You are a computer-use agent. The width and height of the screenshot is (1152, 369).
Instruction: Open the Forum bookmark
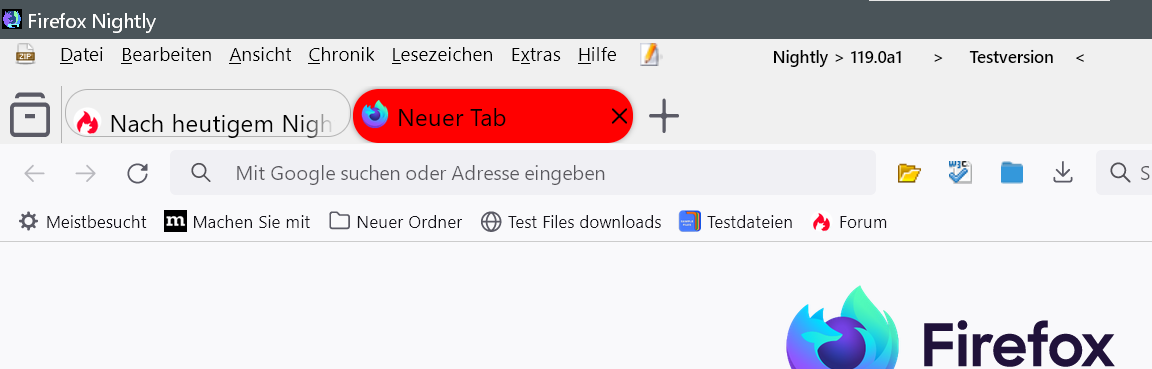pos(849,221)
